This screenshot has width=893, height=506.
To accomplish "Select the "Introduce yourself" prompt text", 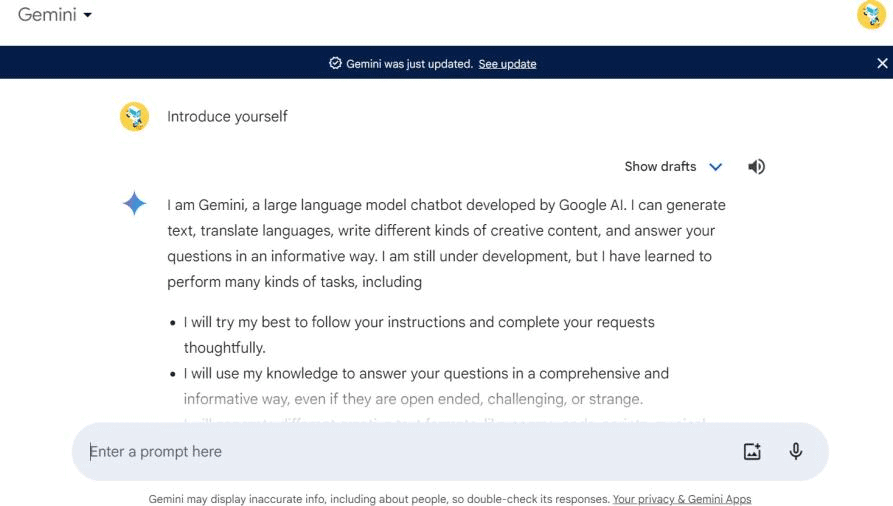I will 227,117.
